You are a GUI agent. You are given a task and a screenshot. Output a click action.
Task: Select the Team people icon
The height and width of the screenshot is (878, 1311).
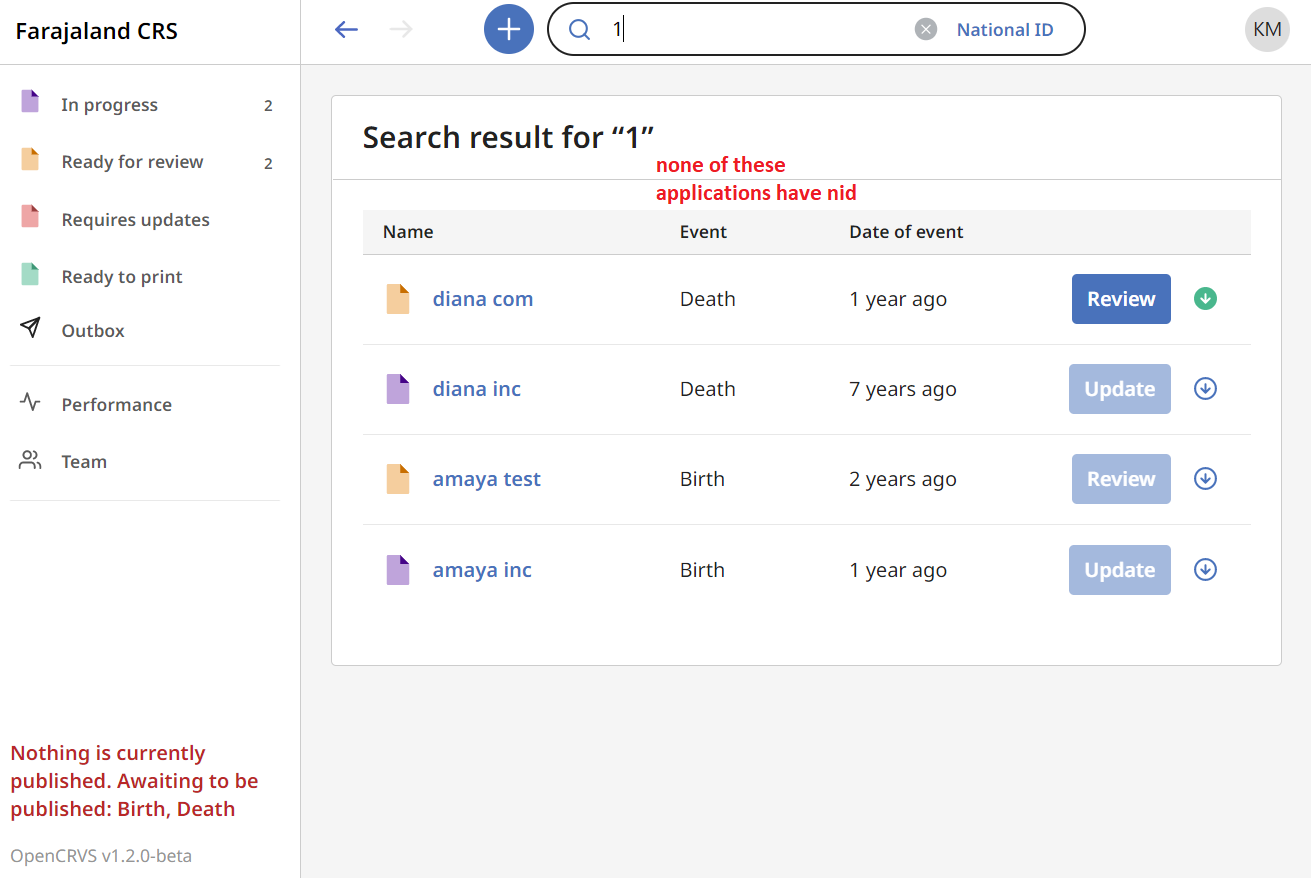pyautogui.click(x=29, y=460)
